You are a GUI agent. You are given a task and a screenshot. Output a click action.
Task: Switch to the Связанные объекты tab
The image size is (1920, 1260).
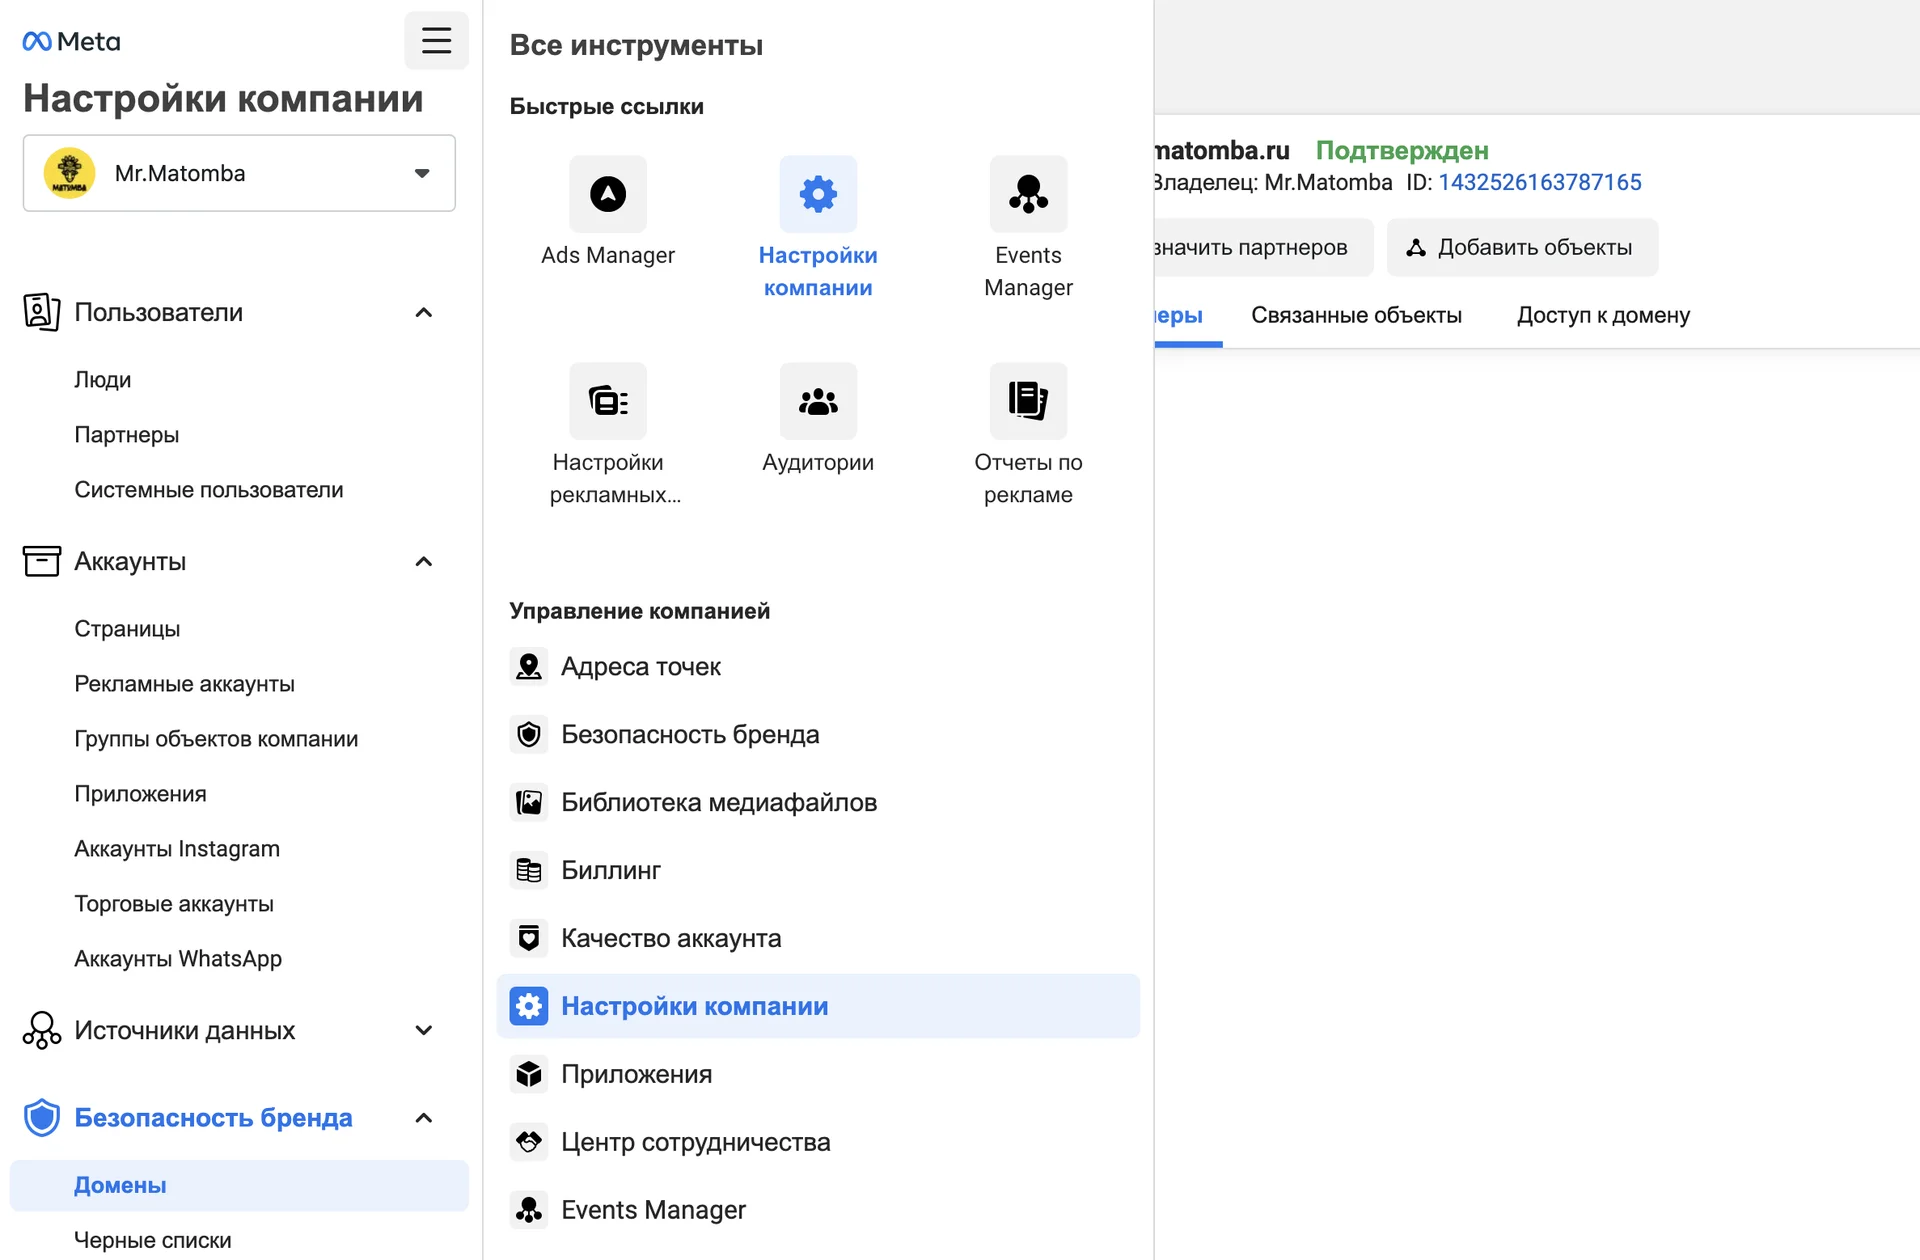1356,315
